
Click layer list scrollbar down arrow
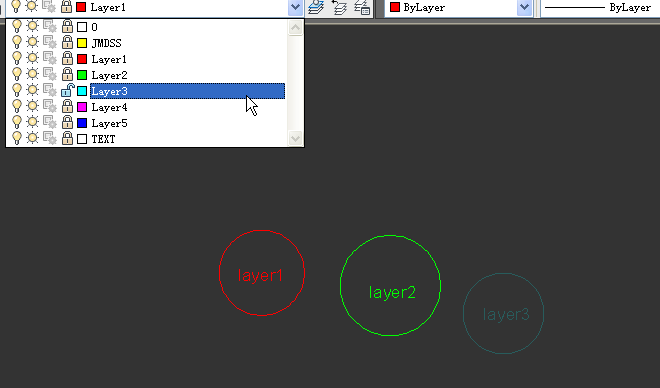(295, 138)
